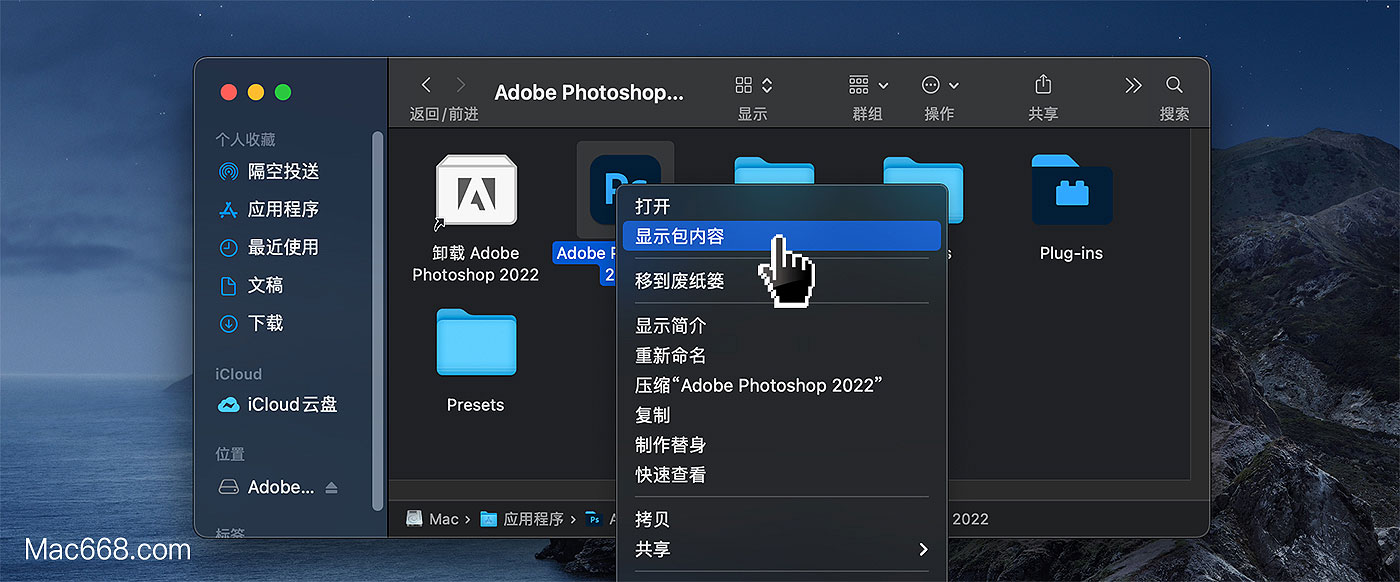Open the icon view display switcher

coord(754,85)
